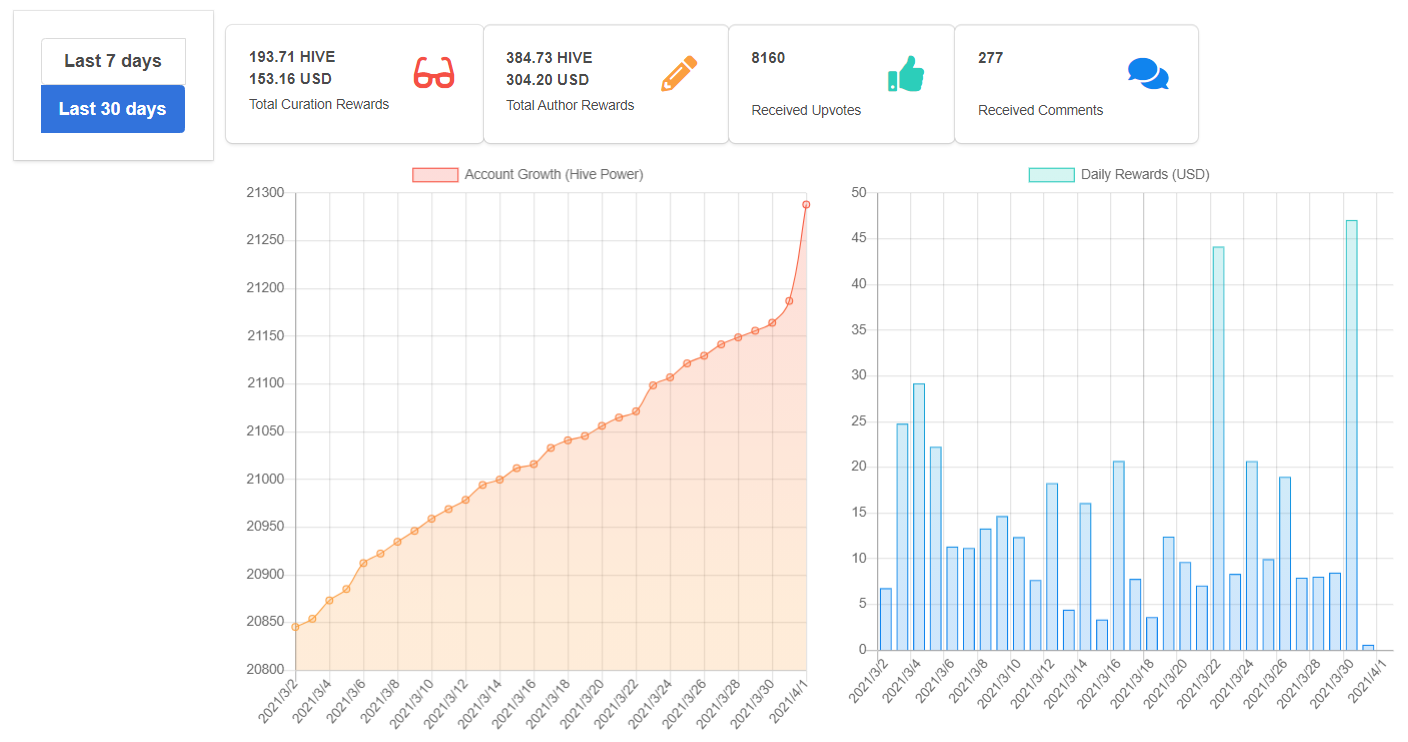
Task: Click the last data point on growth chart
Action: tap(806, 205)
